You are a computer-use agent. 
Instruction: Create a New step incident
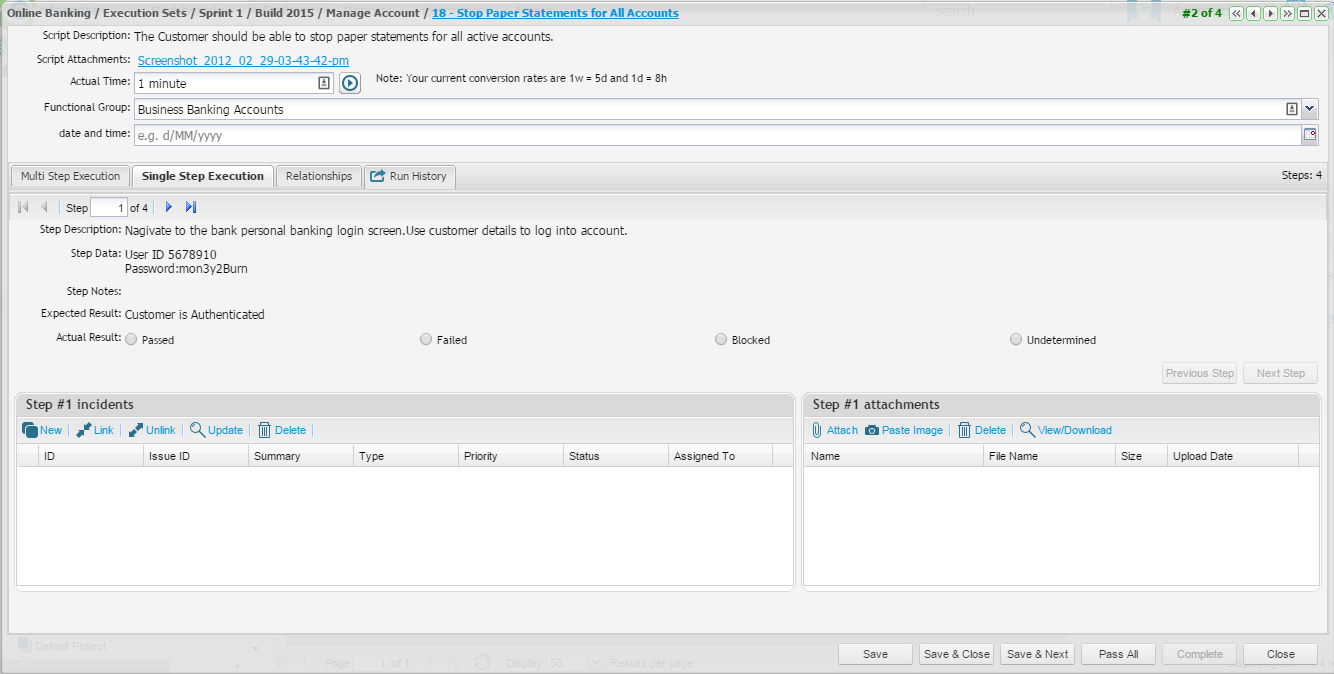42,430
